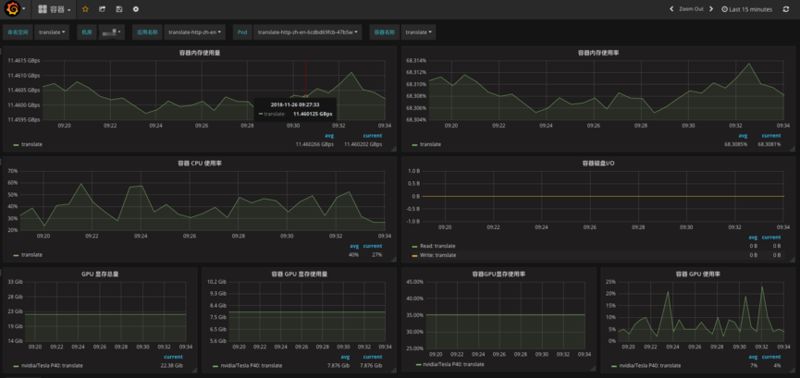Click the share dashboard icon
The image size is (800, 378).
click(102, 9)
